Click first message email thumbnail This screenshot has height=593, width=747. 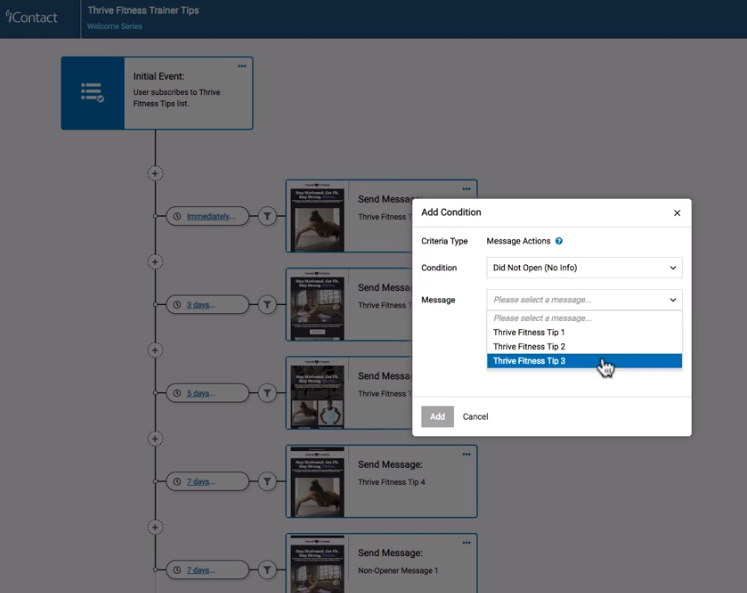317,217
